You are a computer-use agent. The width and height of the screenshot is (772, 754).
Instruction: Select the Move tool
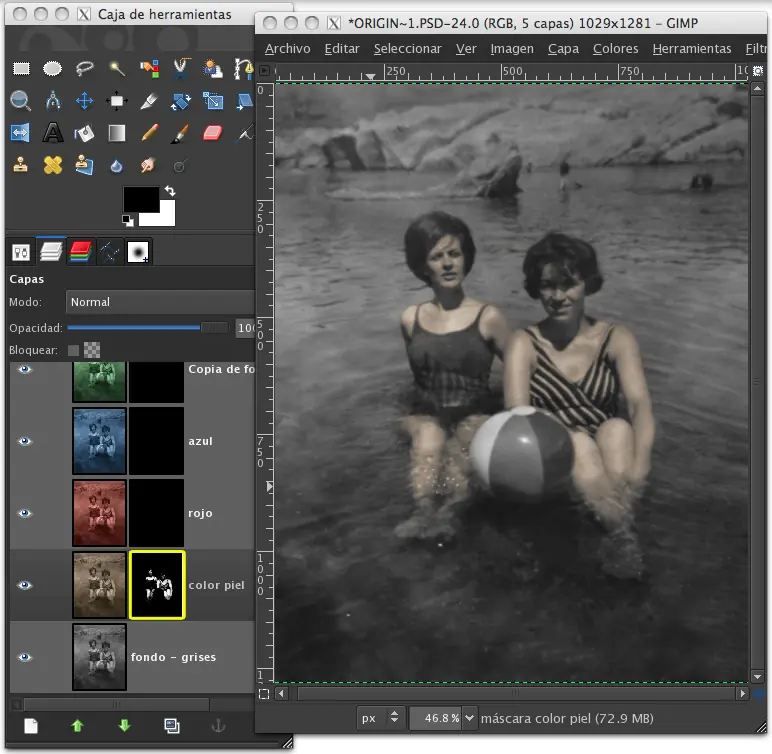coord(85,101)
